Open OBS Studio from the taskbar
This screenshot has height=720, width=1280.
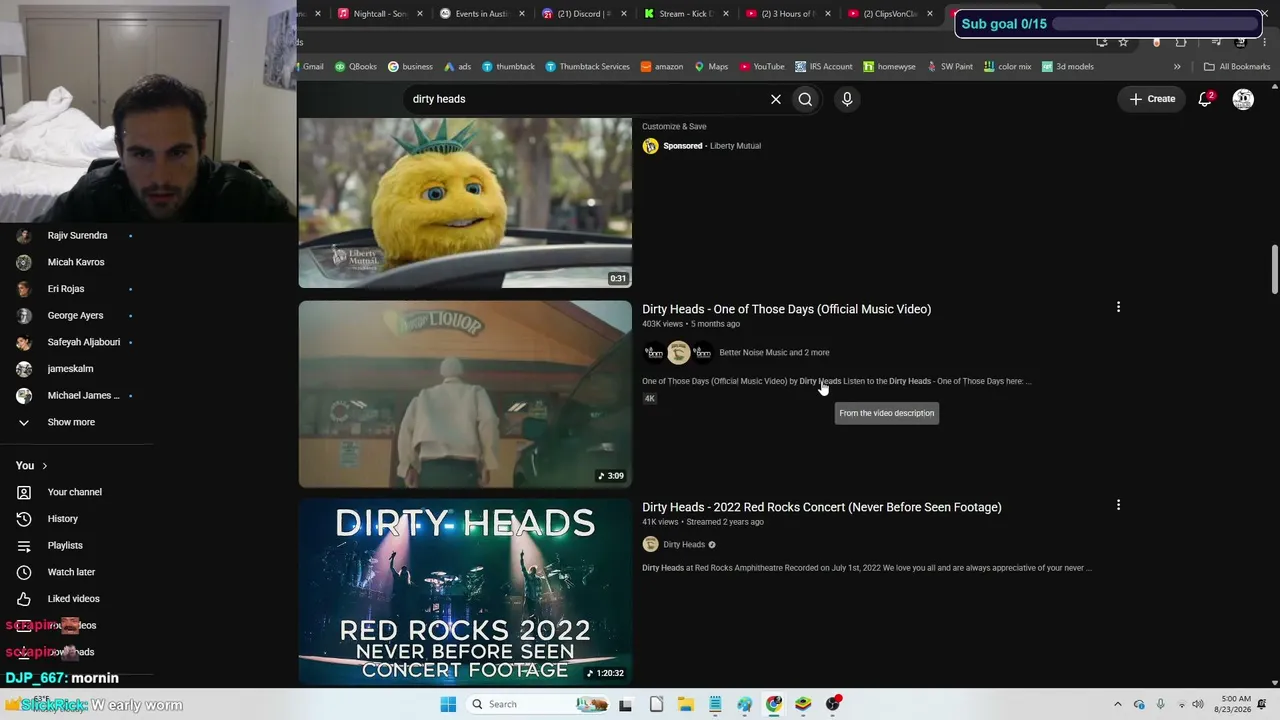(833, 704)
